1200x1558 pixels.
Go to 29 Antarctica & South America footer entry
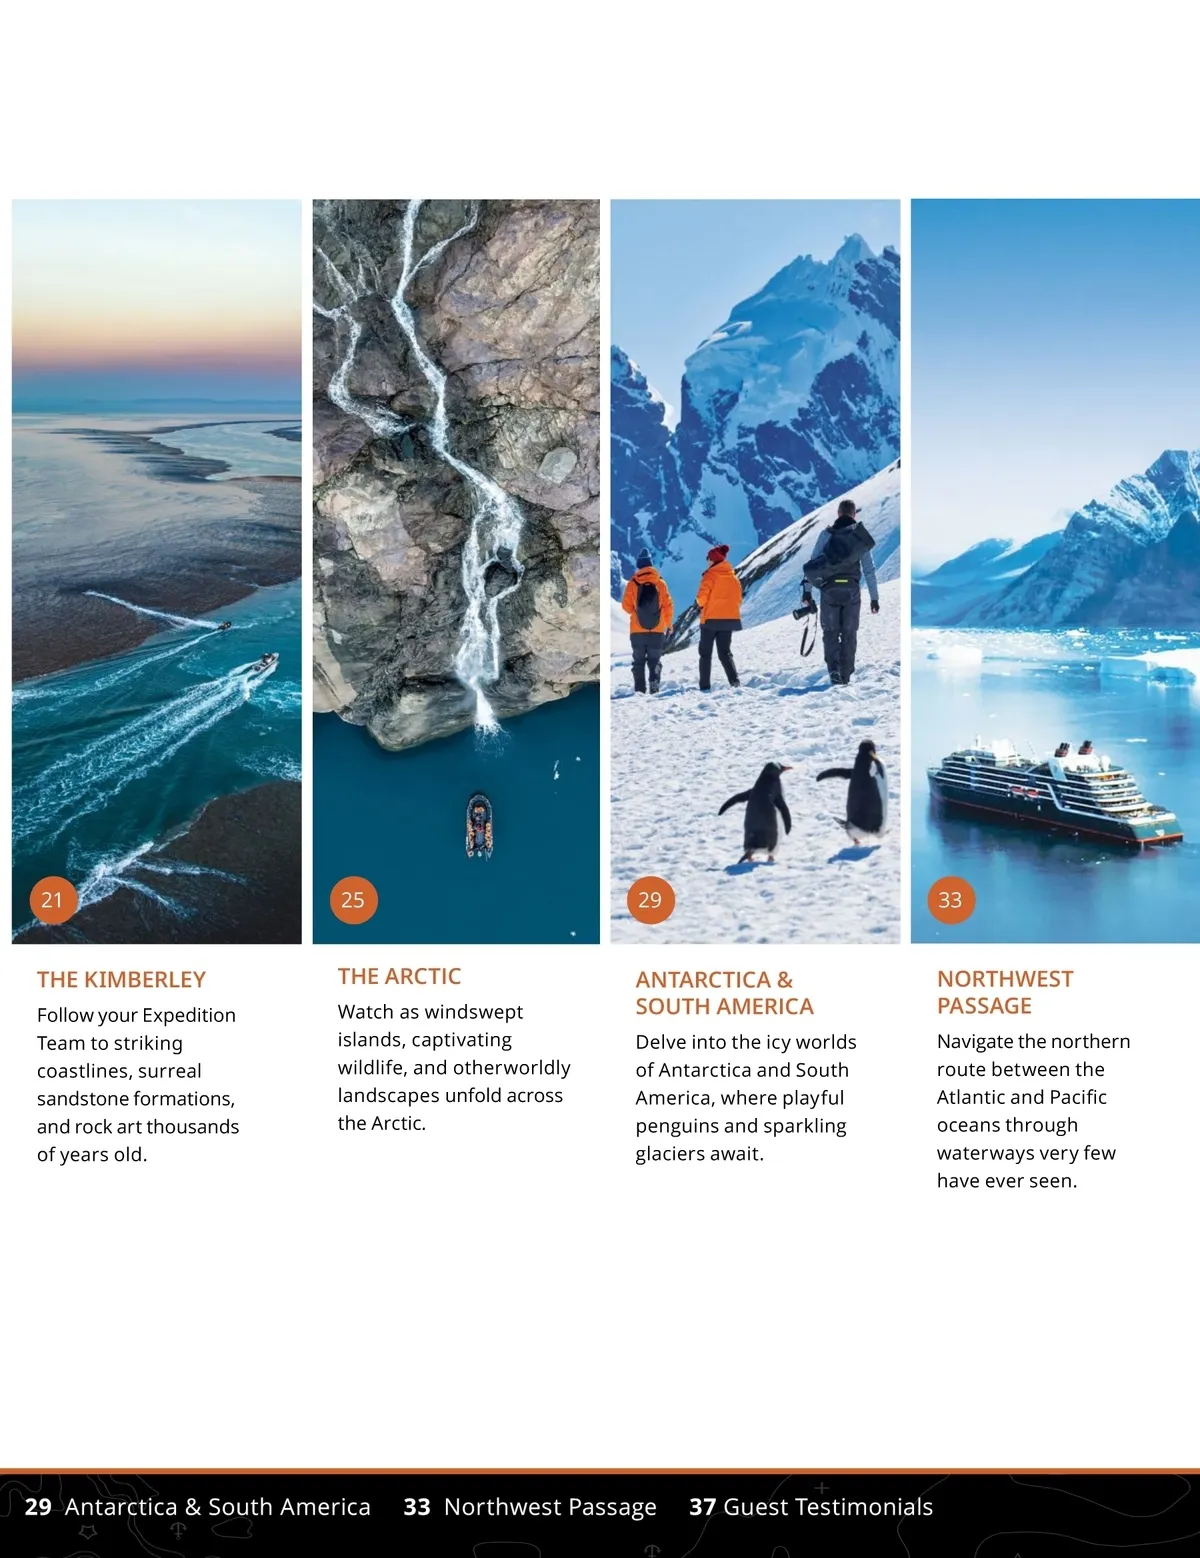pos(197,1507)
